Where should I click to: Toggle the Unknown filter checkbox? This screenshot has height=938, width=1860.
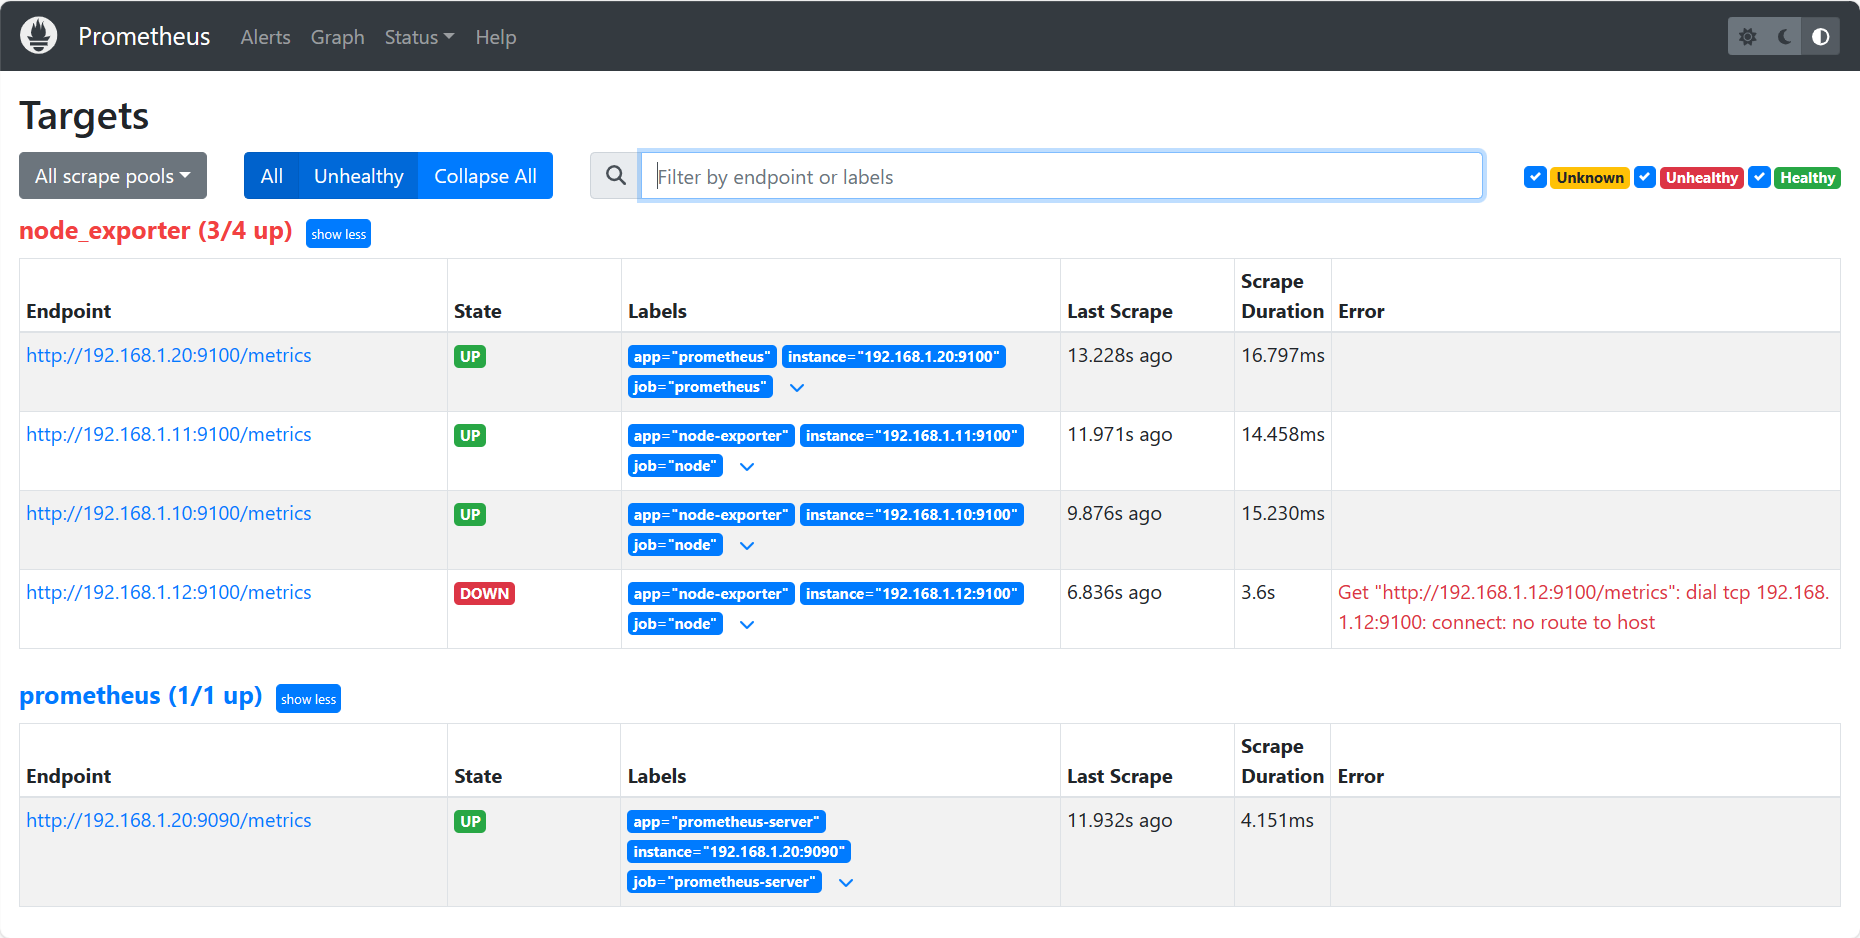coord(1535,177)
